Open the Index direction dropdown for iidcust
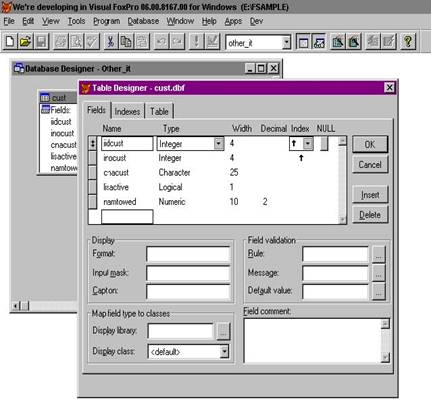This screenshot has height=402, width=431. [x=308, y=144]
